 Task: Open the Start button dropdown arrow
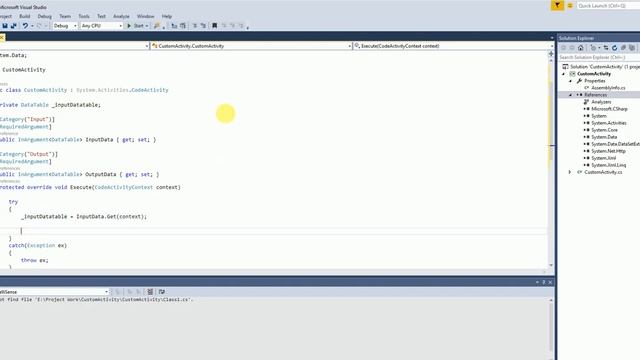[147, 26]
